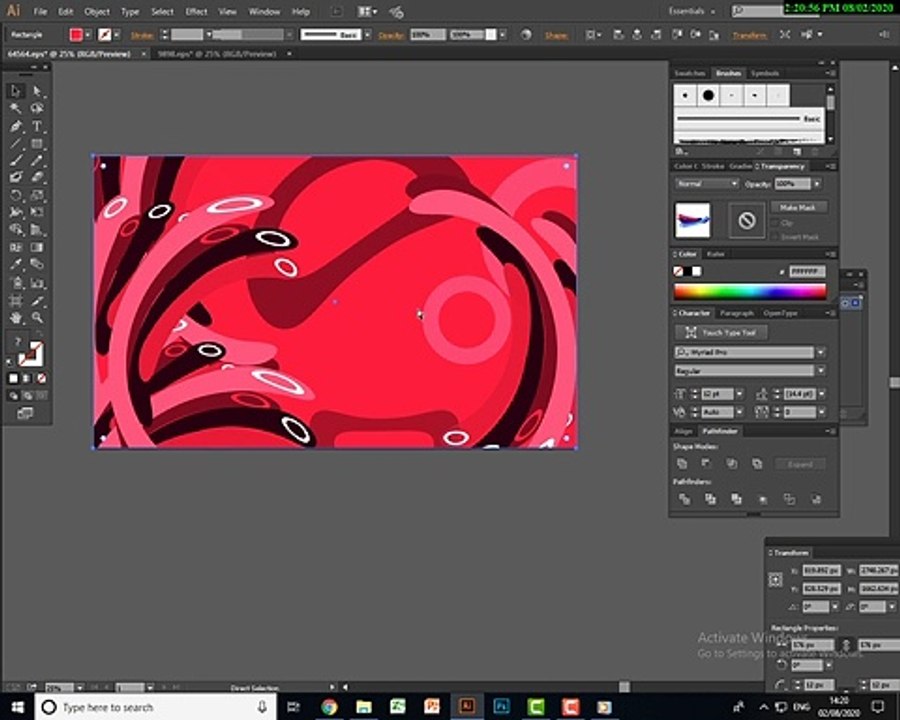Switch to the Paragraph tab

736,313
